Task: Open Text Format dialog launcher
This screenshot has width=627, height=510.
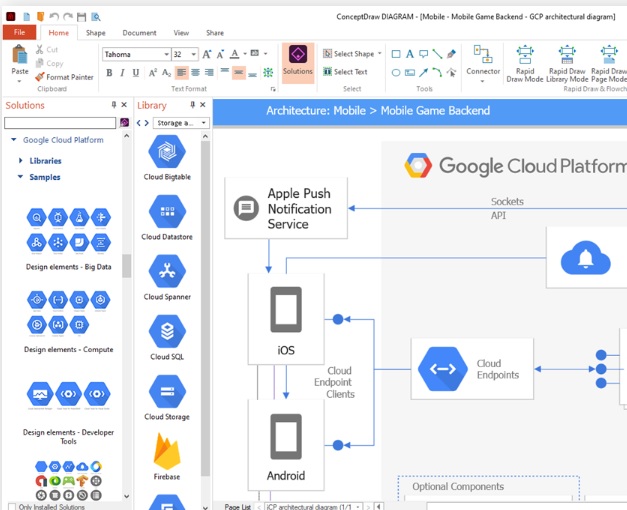Action: point(273,89)
